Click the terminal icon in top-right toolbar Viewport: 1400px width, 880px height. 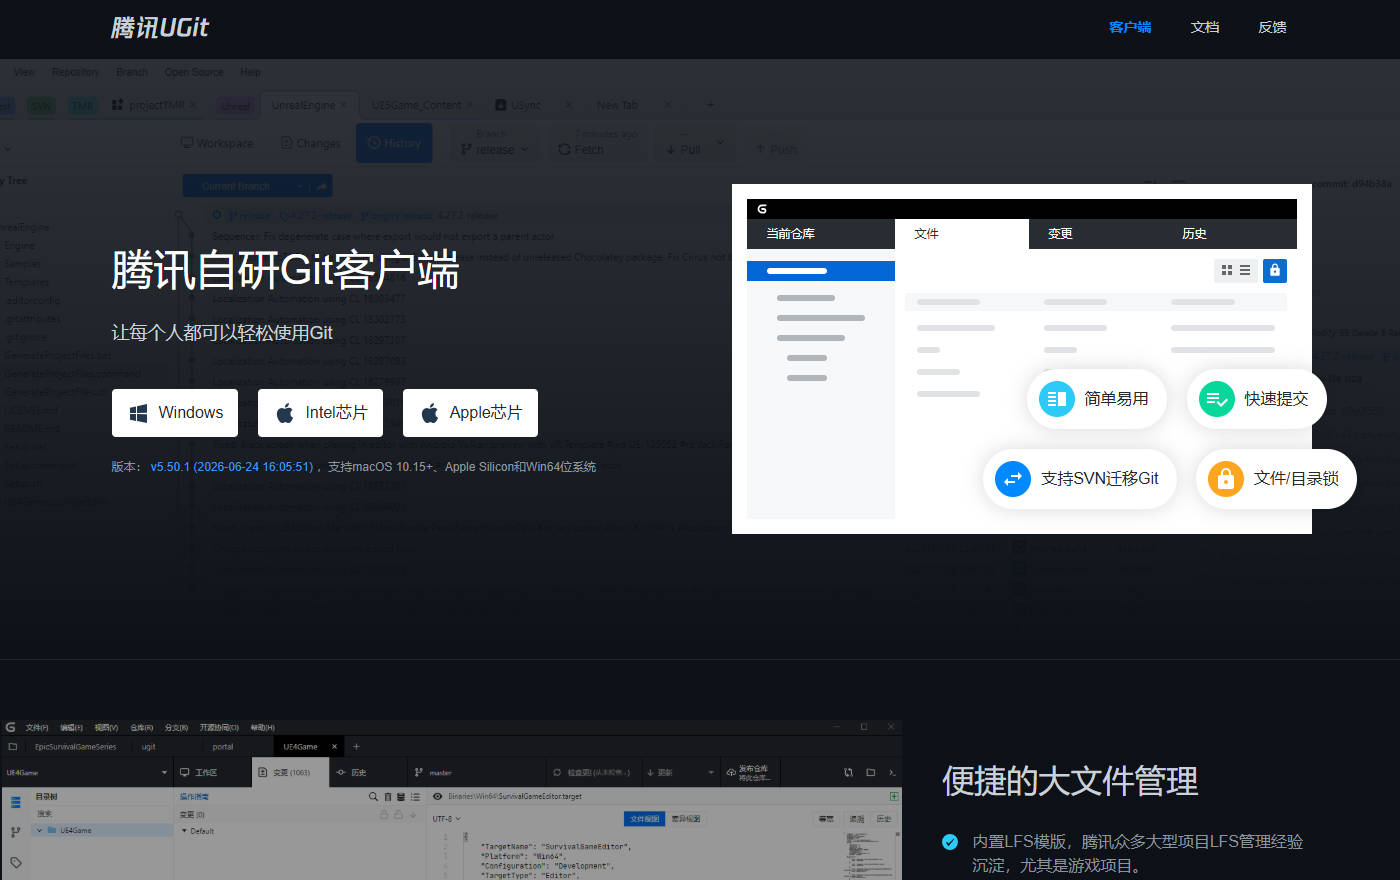coord(892,773)
